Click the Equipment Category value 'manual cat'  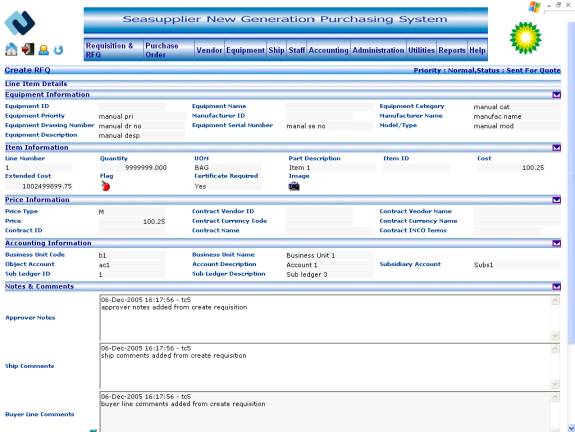point(491,107)
